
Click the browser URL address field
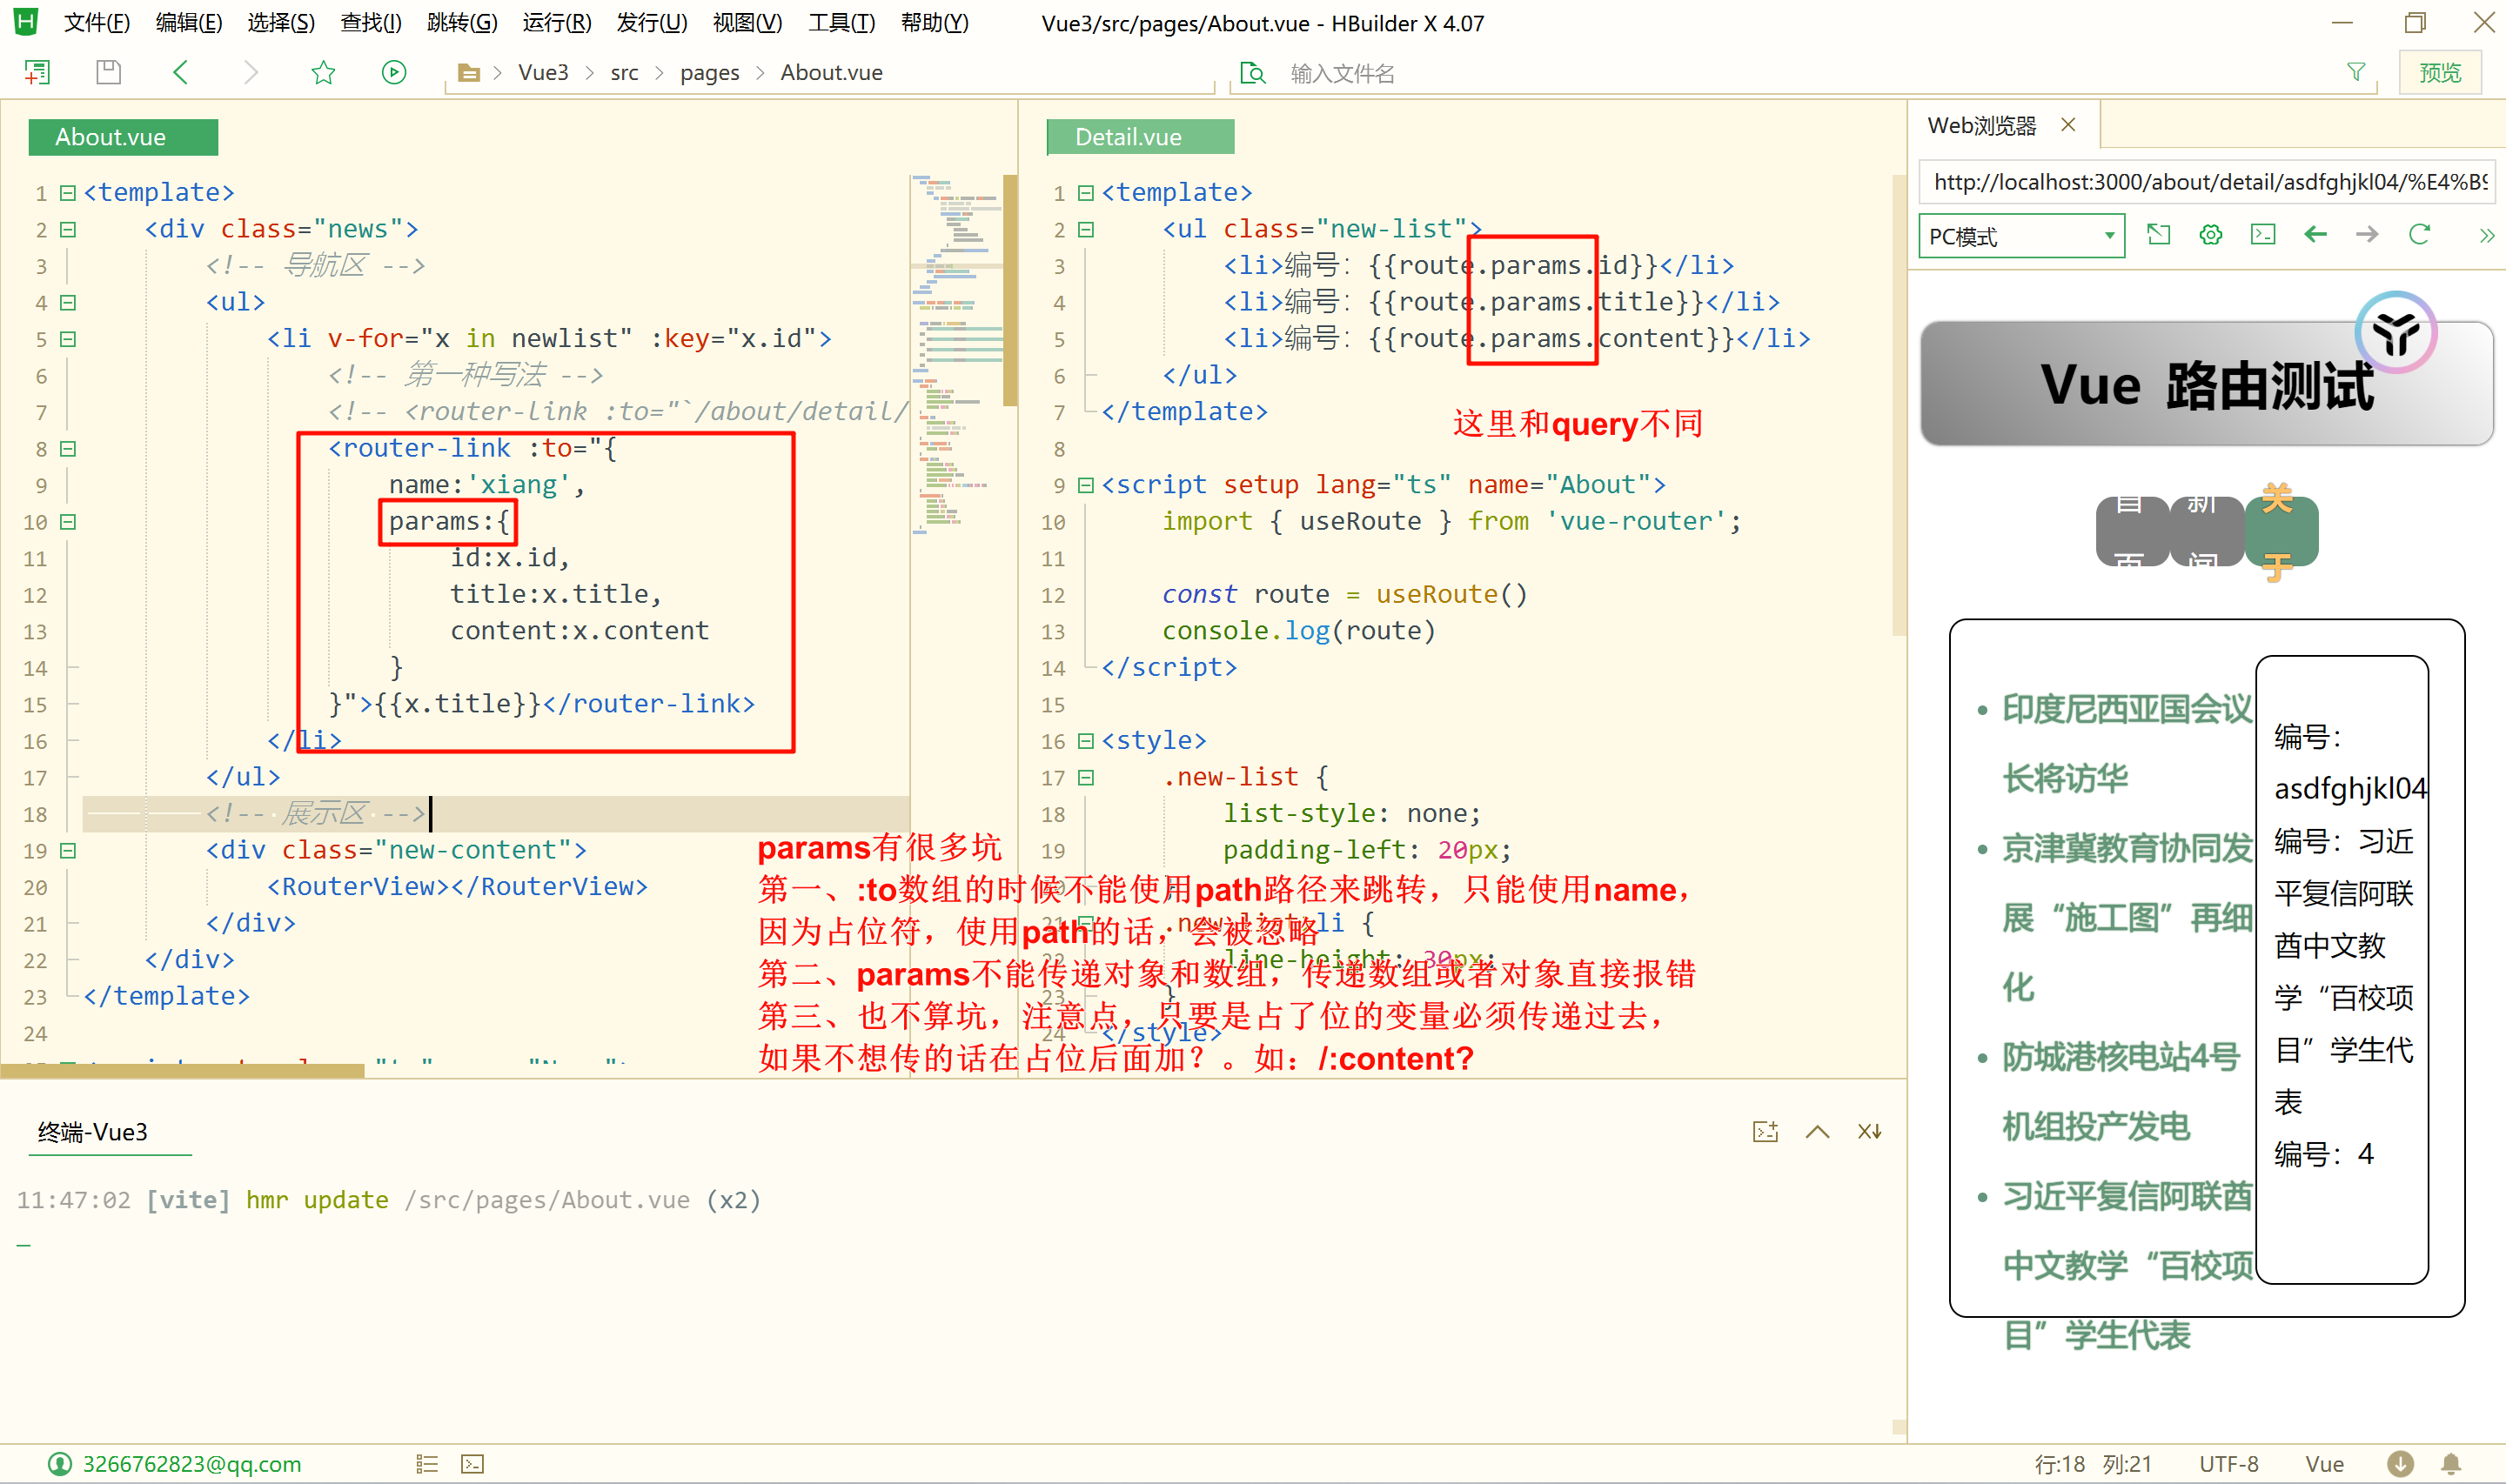click(2206, 182)
